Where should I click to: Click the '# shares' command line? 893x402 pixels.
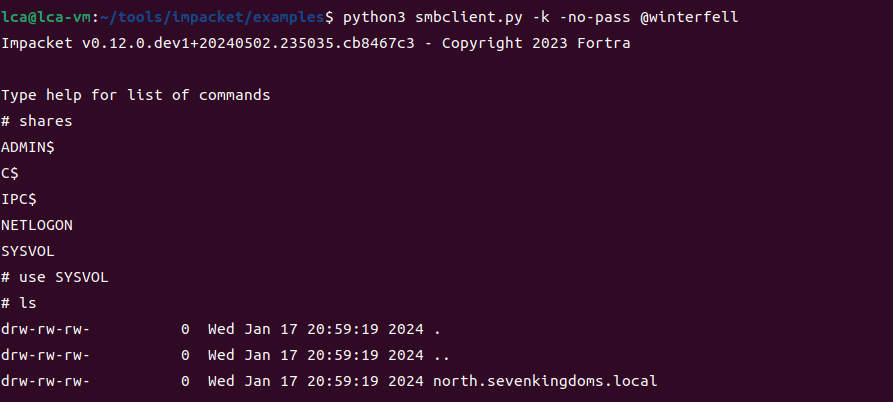[x=37, y=121]
